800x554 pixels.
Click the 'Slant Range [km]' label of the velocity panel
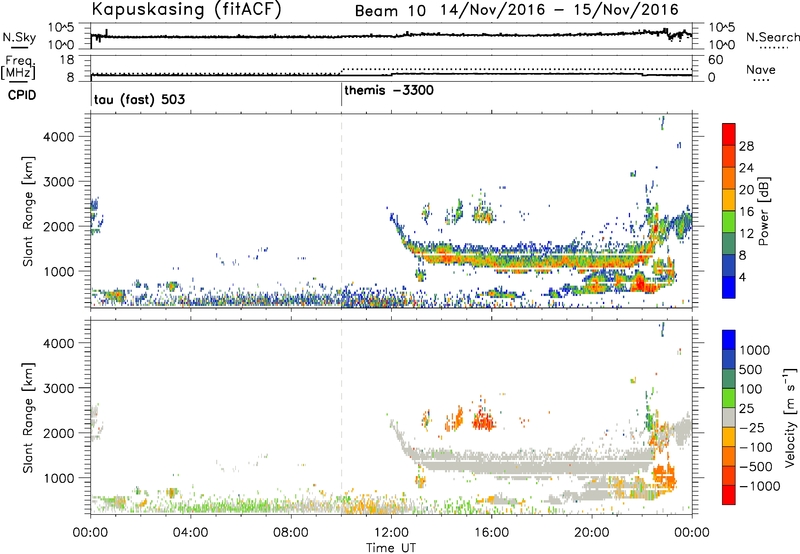coord(28,418)
